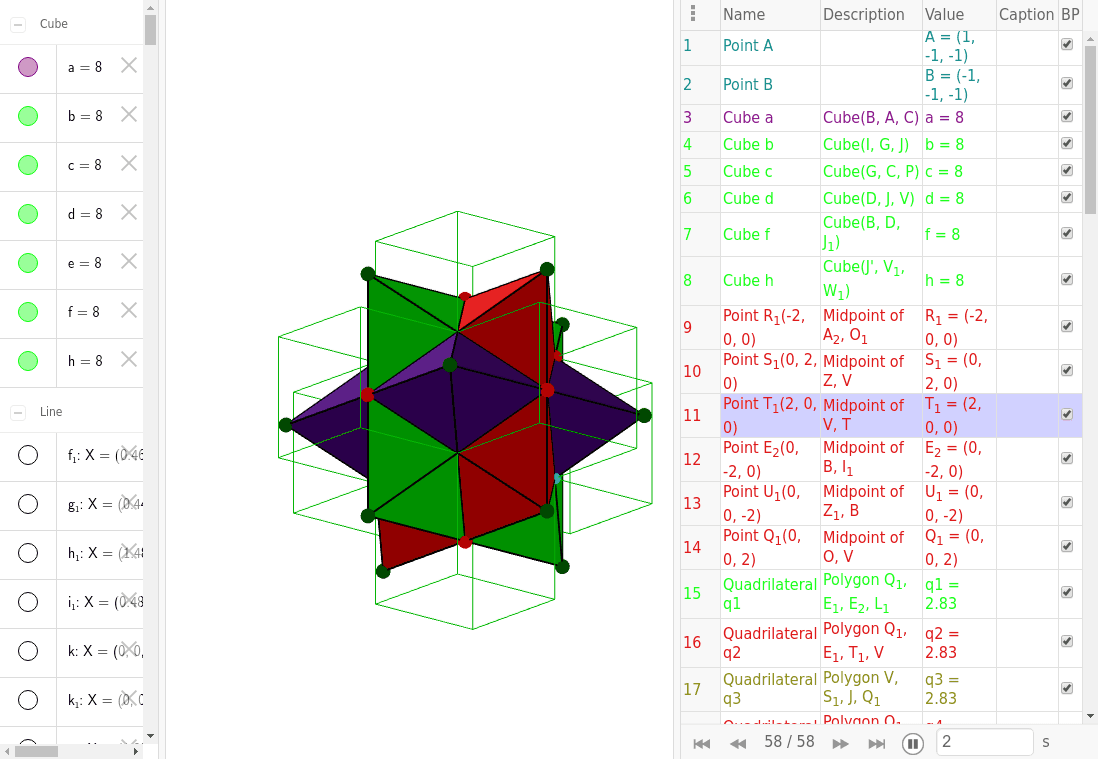Click the 58 / 58 step counter
This screenshot has width=1100, height=761.
click(x=789, y=742)
